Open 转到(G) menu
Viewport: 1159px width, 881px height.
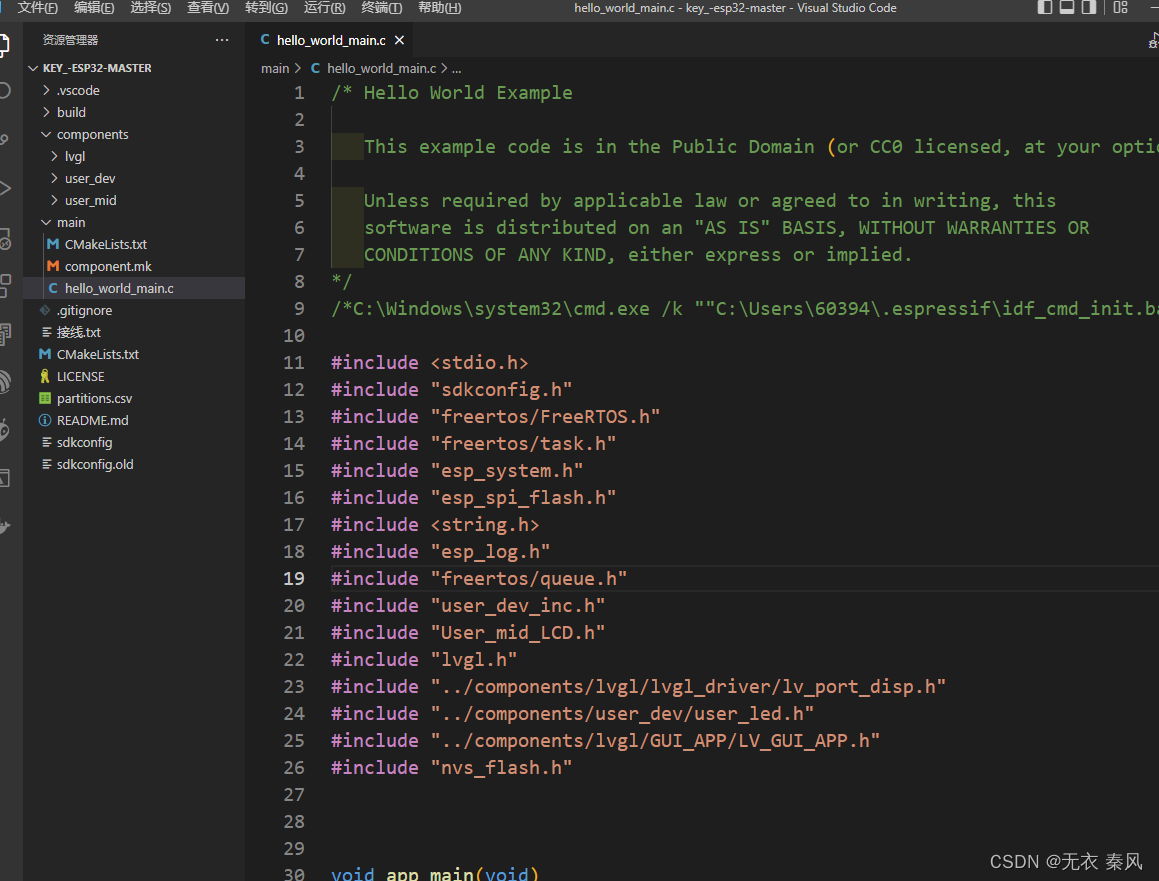(266, 7)
